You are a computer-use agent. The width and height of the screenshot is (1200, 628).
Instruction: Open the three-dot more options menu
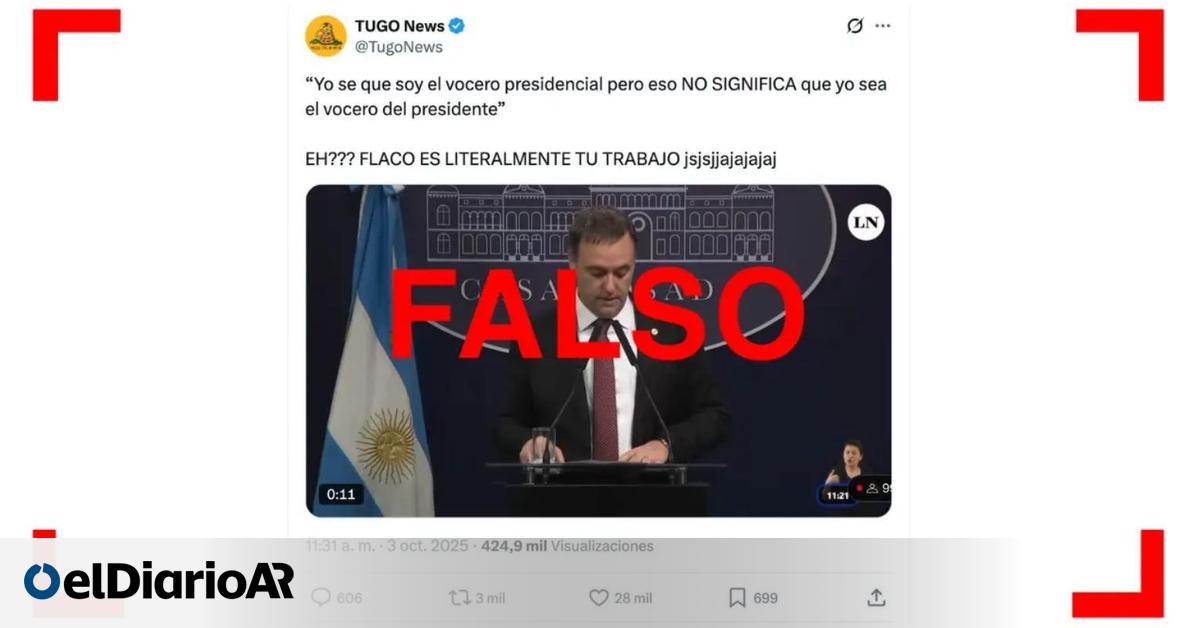tap(882, 26)
